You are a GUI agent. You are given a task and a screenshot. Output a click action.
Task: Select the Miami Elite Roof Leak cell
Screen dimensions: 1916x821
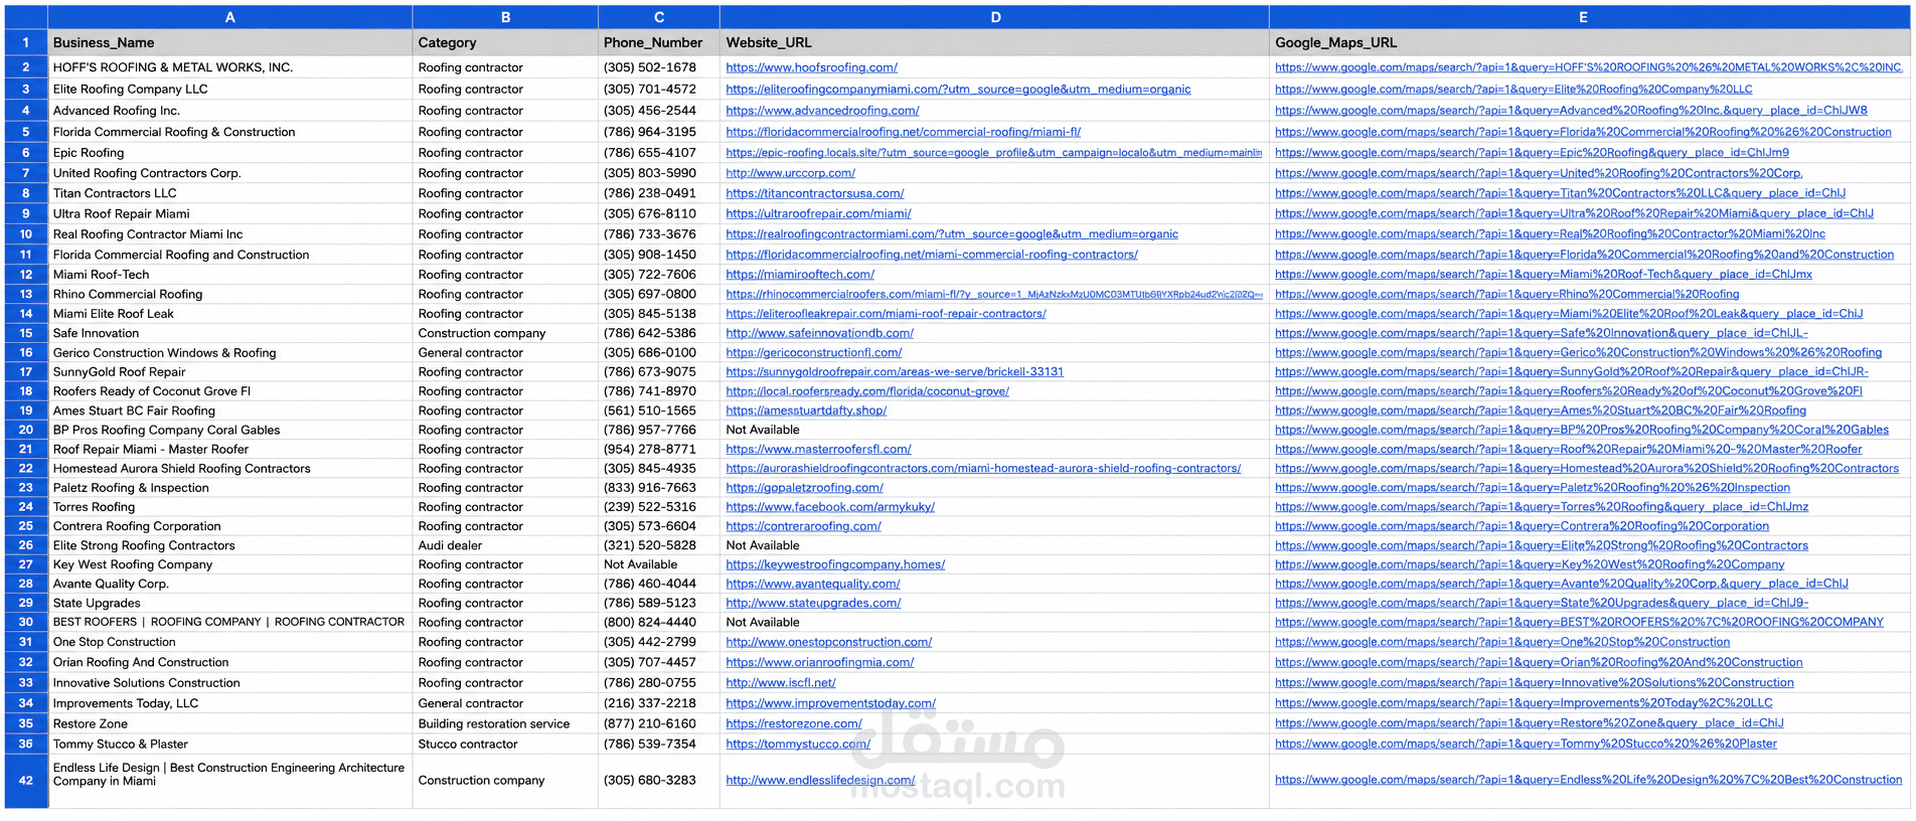(230, 313)
